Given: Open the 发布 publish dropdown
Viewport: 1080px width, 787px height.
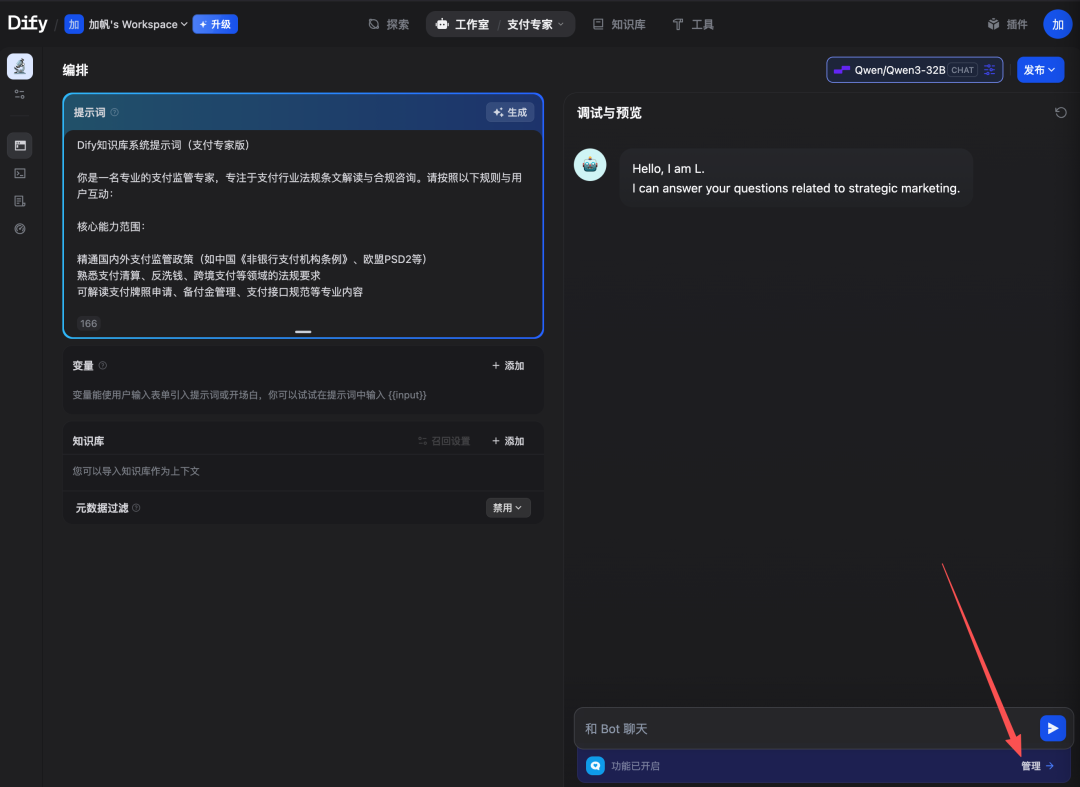Looking at the screenshot, I should pyautogui.click(x=1040, y=70).
